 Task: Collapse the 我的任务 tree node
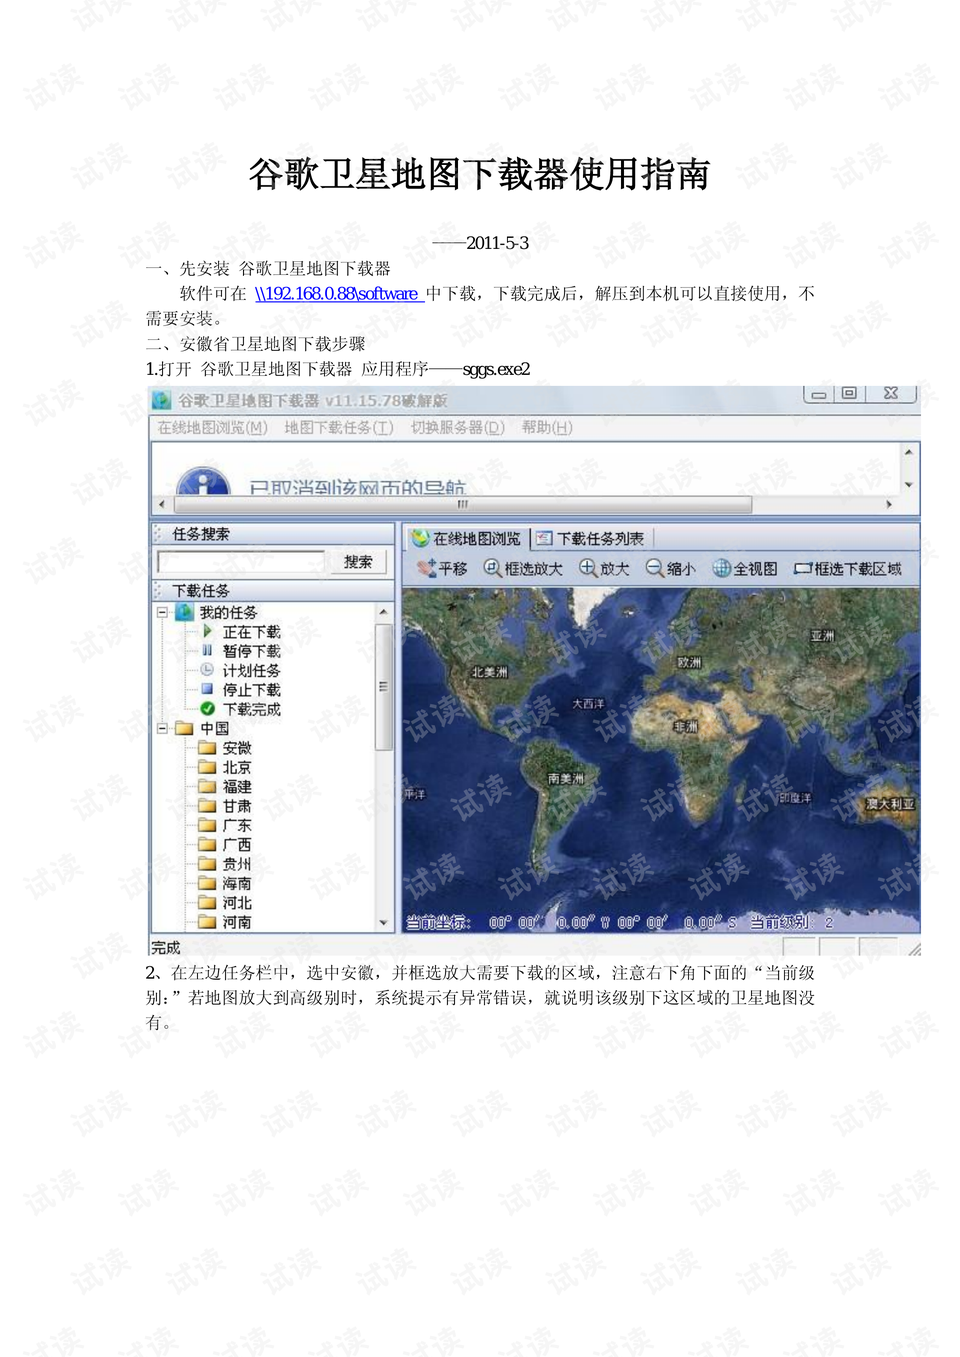(162, 612)
